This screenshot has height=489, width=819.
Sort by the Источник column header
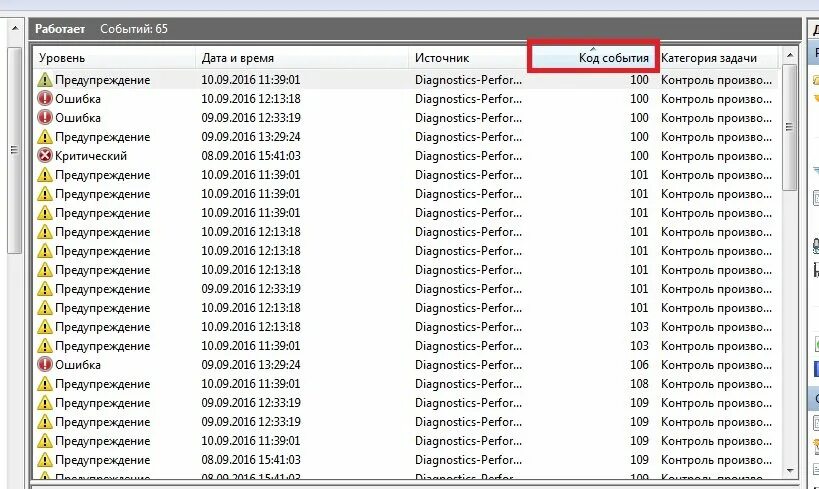(469, 58)
